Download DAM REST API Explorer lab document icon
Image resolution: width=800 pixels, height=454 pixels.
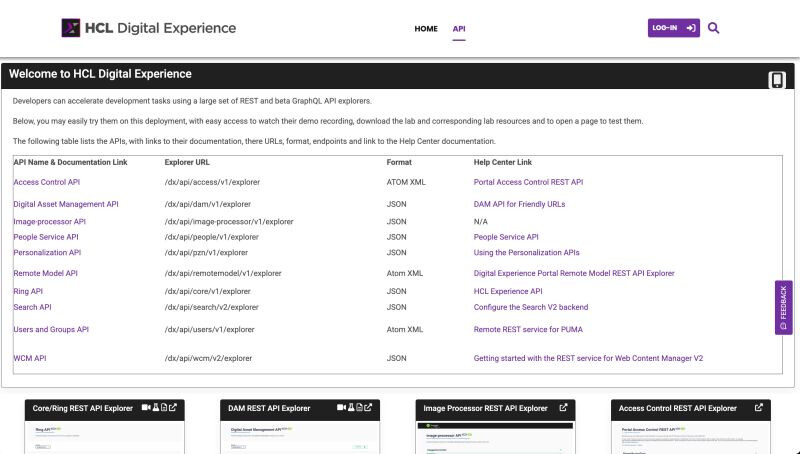pos(359,408)
